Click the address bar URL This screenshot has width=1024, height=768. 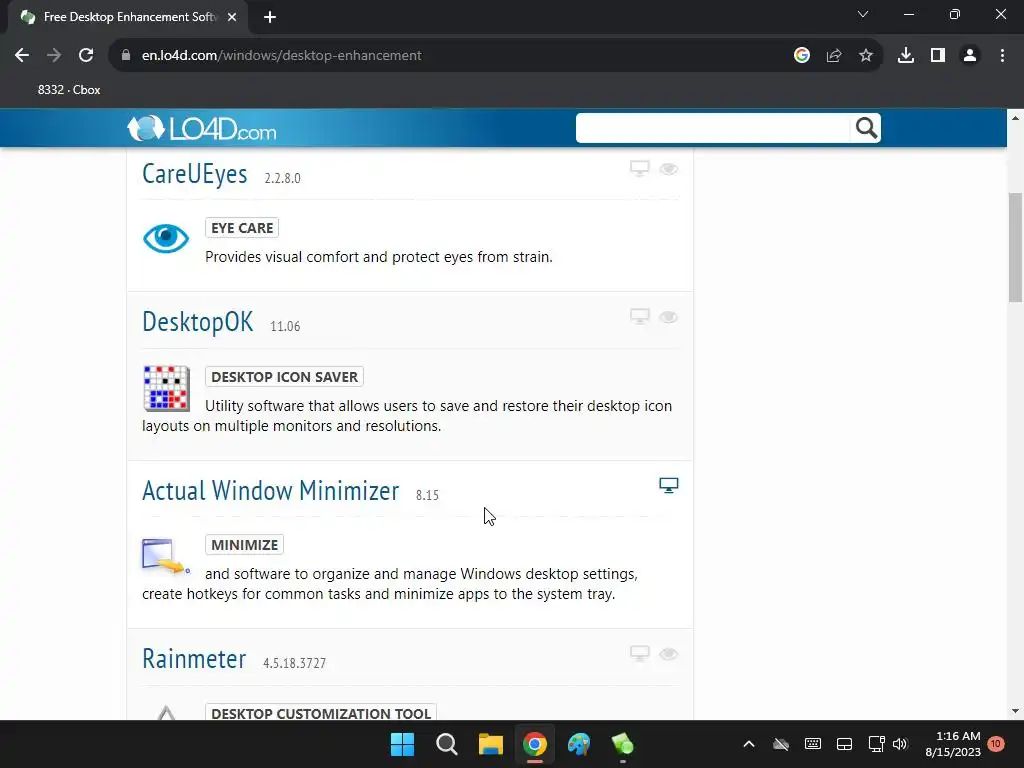tap(281, 56)
